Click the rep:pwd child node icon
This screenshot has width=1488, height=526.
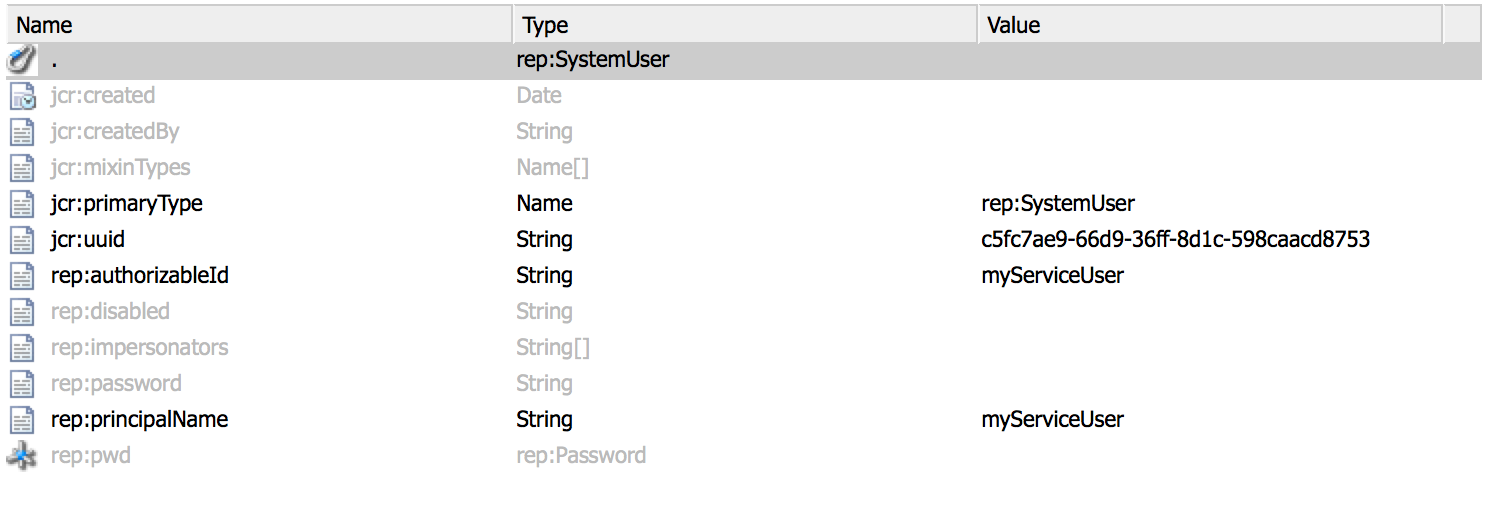(21, 456)
